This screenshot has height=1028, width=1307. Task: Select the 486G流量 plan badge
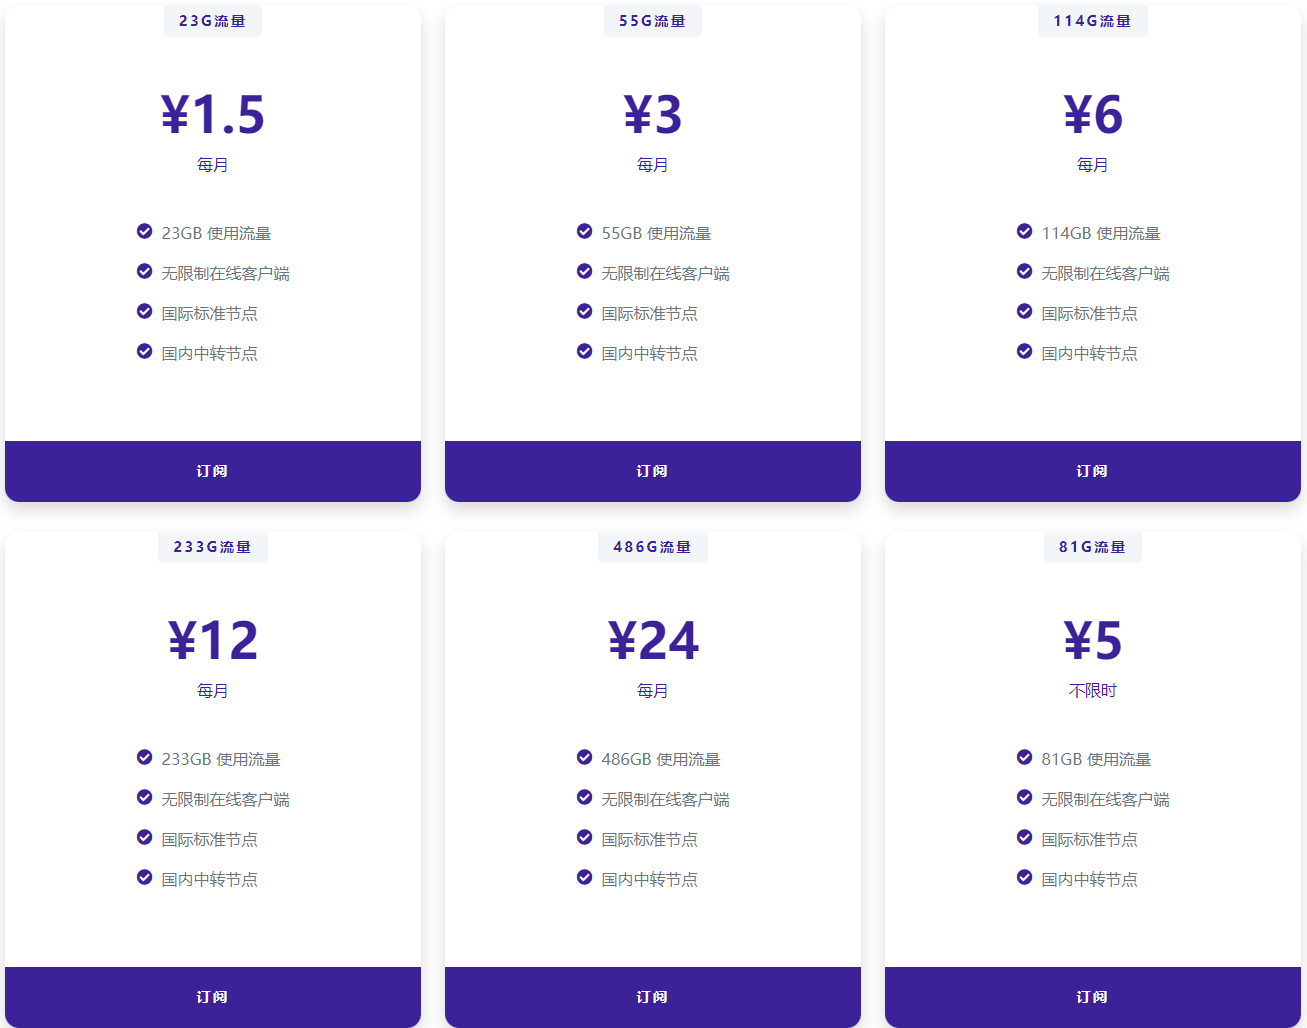pos(652,547)
